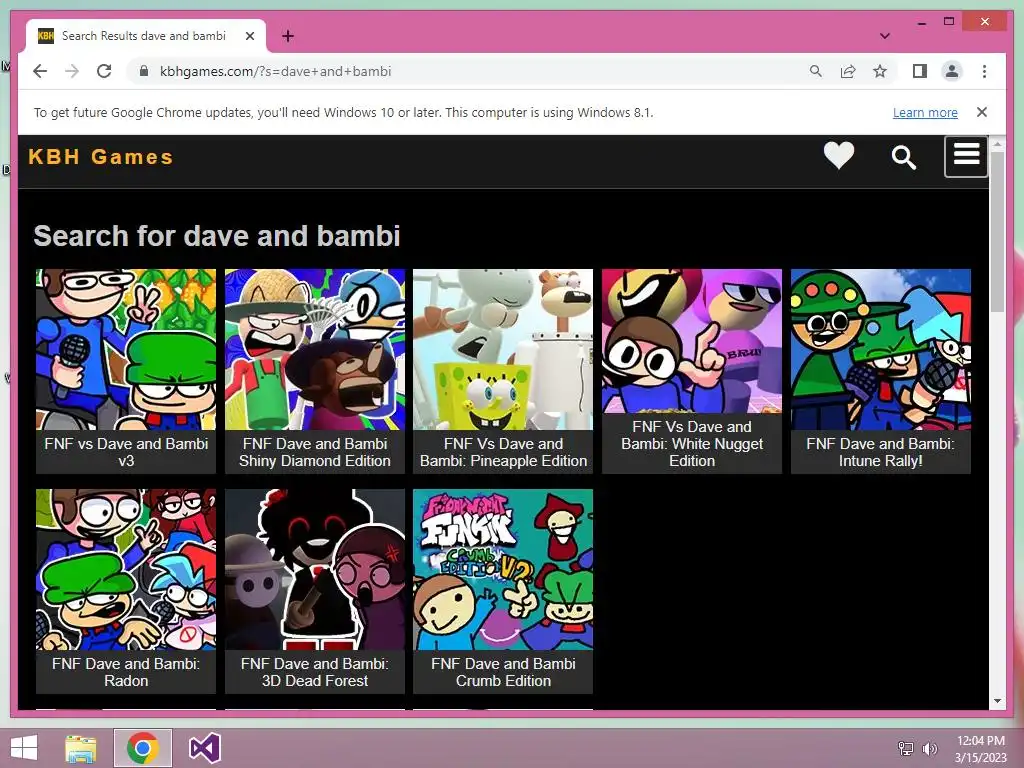Click the 'Intune Rally!' title text
Viewport: 1024px width, 768px height.
pos(880,461)
